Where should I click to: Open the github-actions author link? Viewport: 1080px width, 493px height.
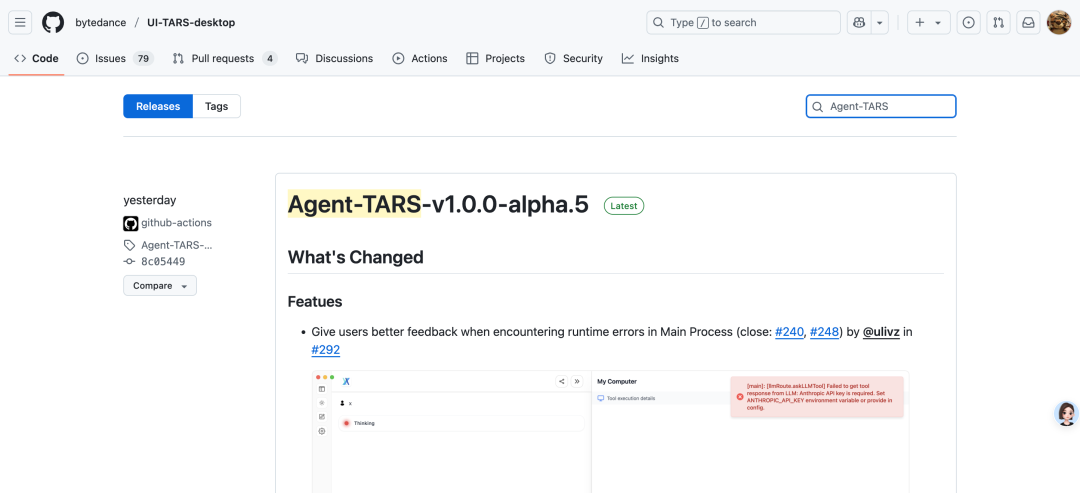176,223
